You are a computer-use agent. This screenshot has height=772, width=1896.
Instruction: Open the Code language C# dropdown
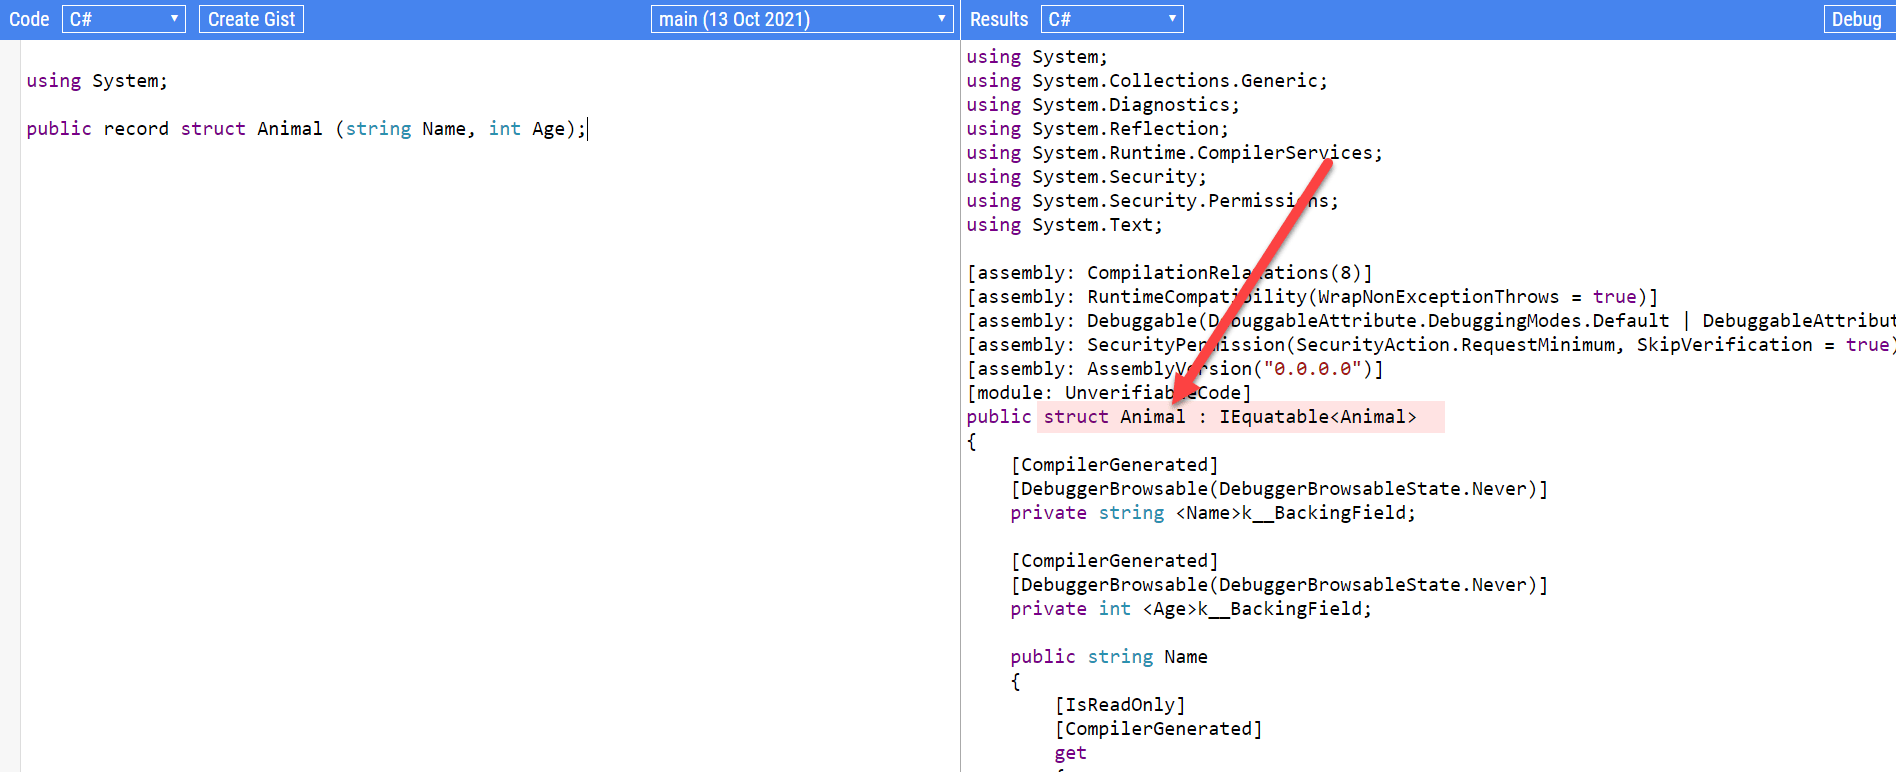[x=123, y=19]
